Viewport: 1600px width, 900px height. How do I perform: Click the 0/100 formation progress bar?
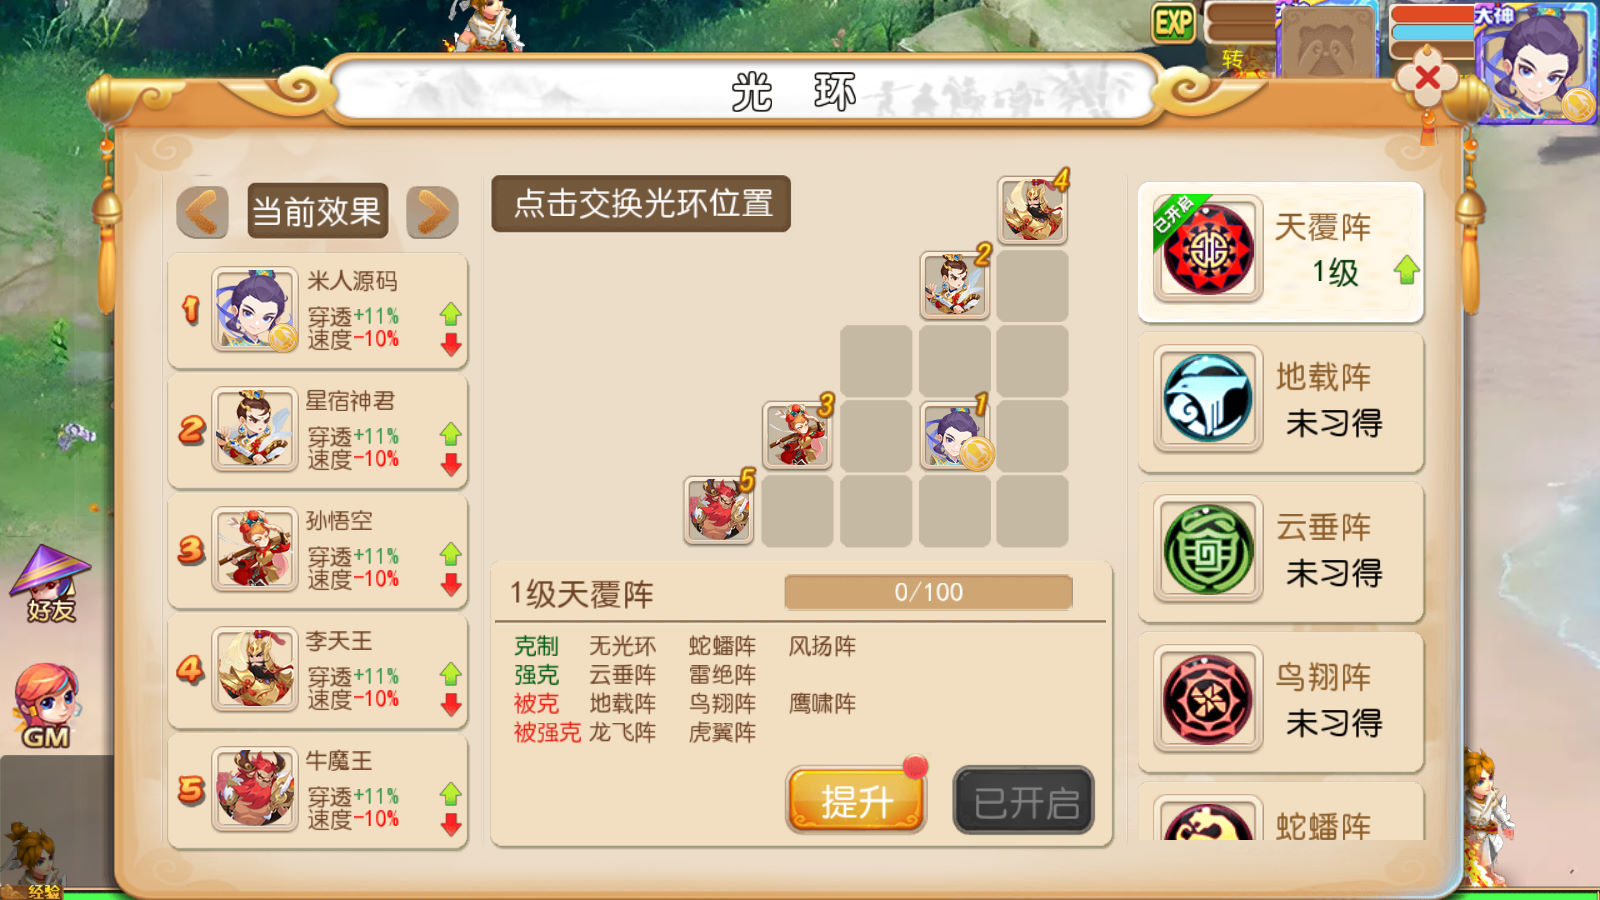coord(928,592)
